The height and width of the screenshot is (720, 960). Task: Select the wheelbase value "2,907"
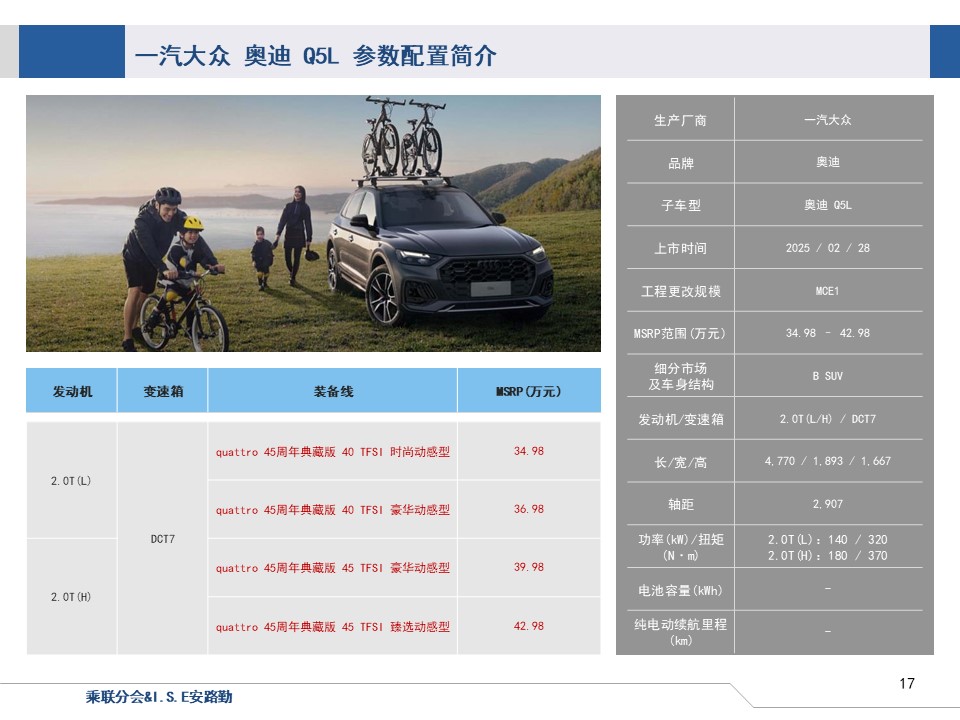pyautogui.click(x=828, y=504)
